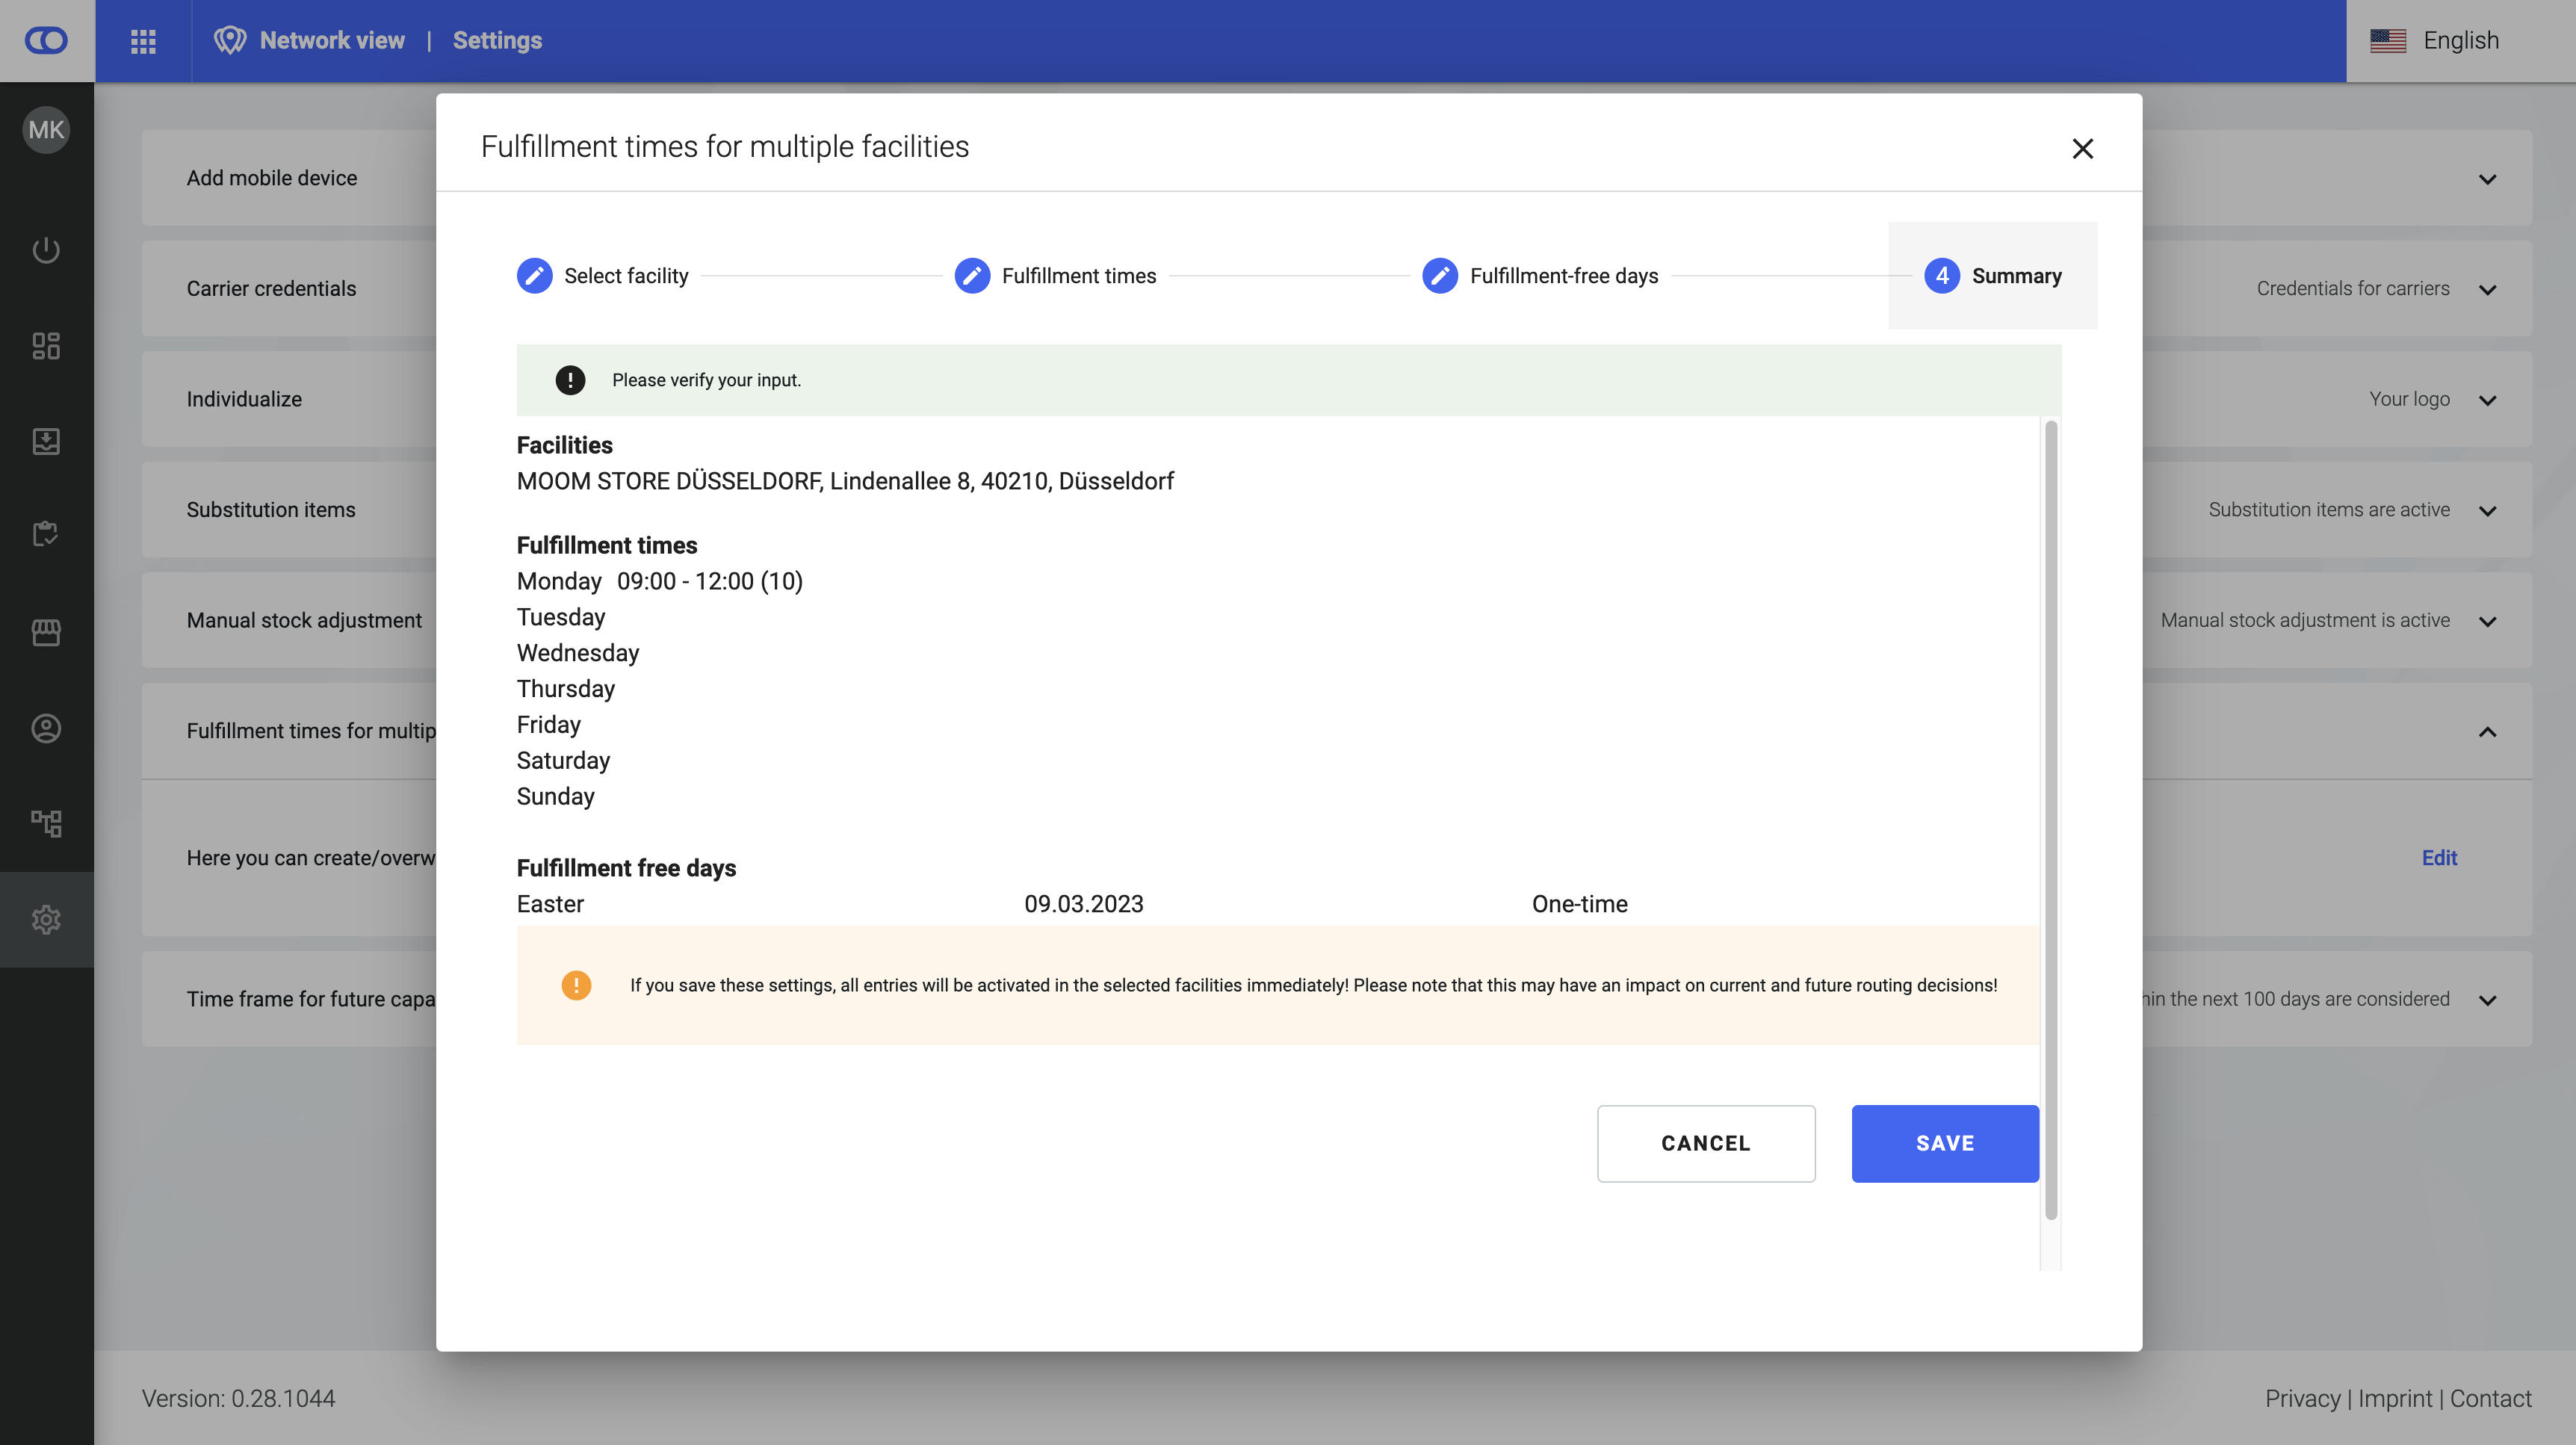Click the dialog summary scrollbar
Screen dimensions: 2576x1445
coord(2050,820)
